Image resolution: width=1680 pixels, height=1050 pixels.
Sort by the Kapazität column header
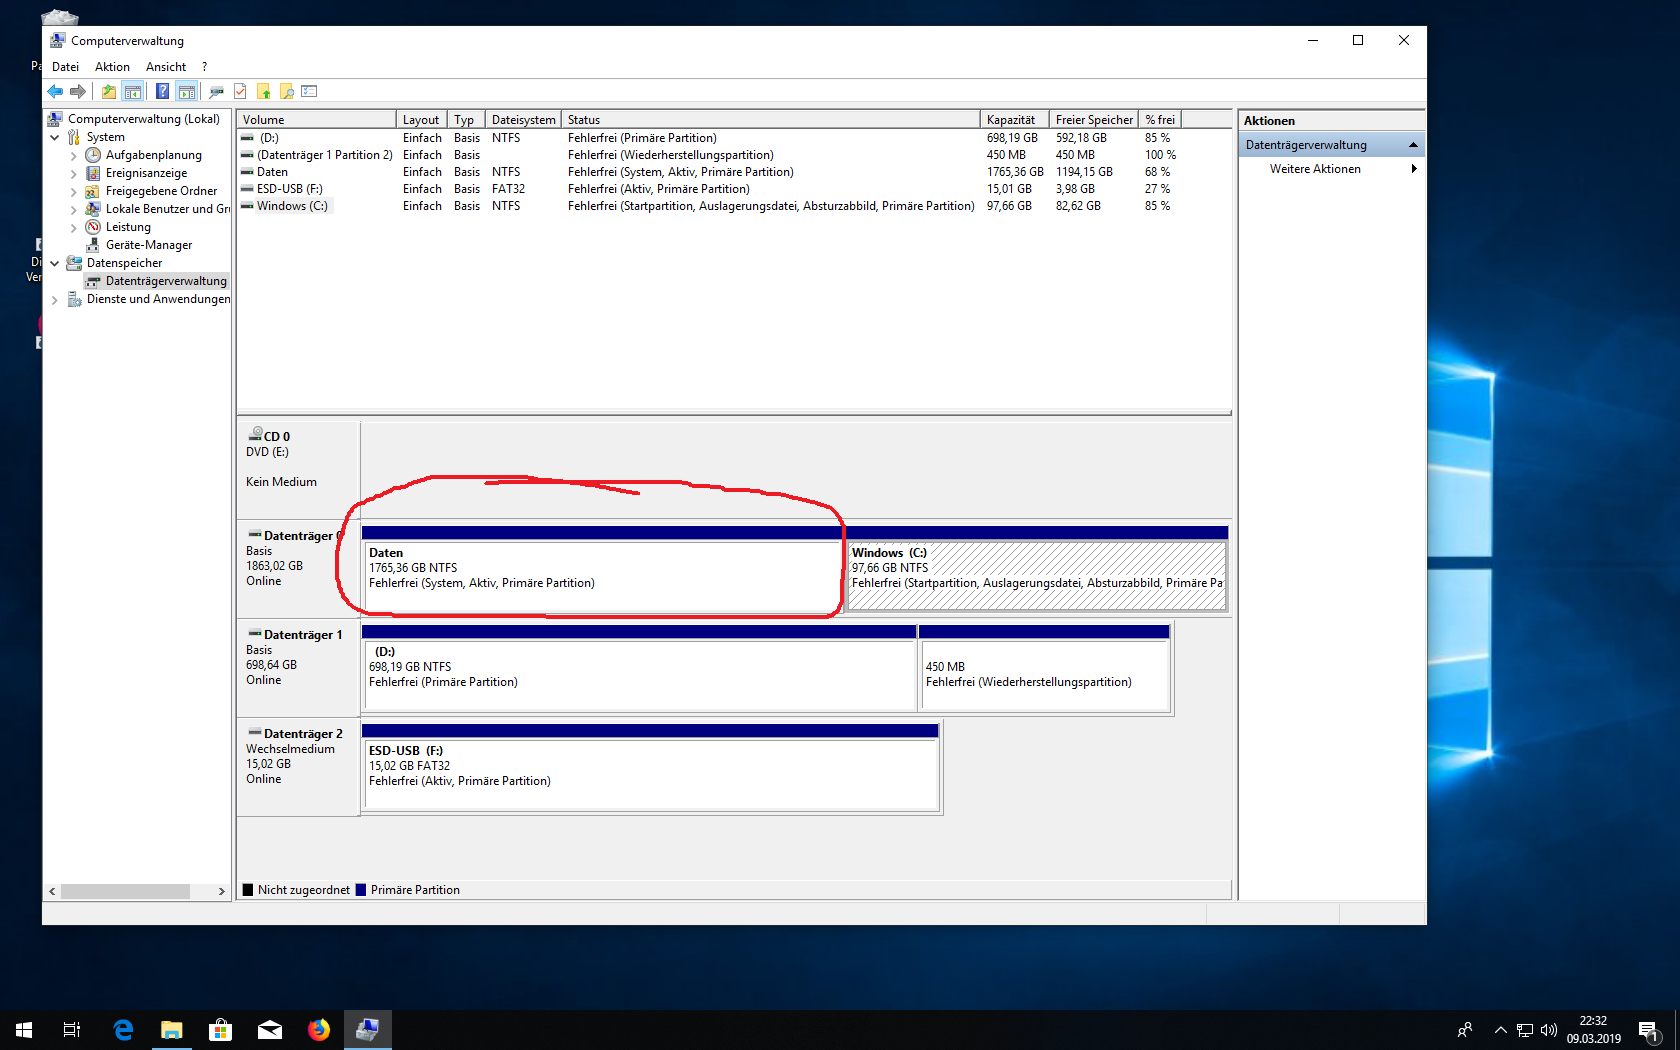(x=1015, y=119)
